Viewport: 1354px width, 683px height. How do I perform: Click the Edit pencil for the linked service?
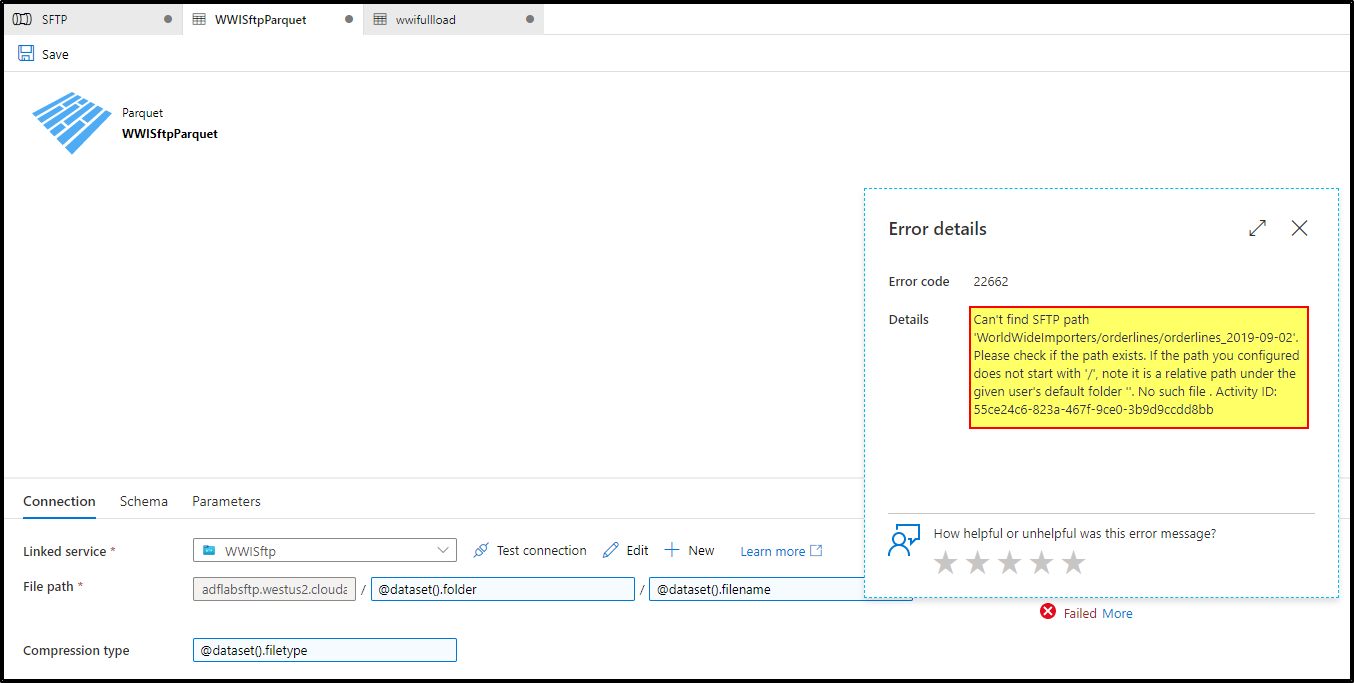coord(609,550)
